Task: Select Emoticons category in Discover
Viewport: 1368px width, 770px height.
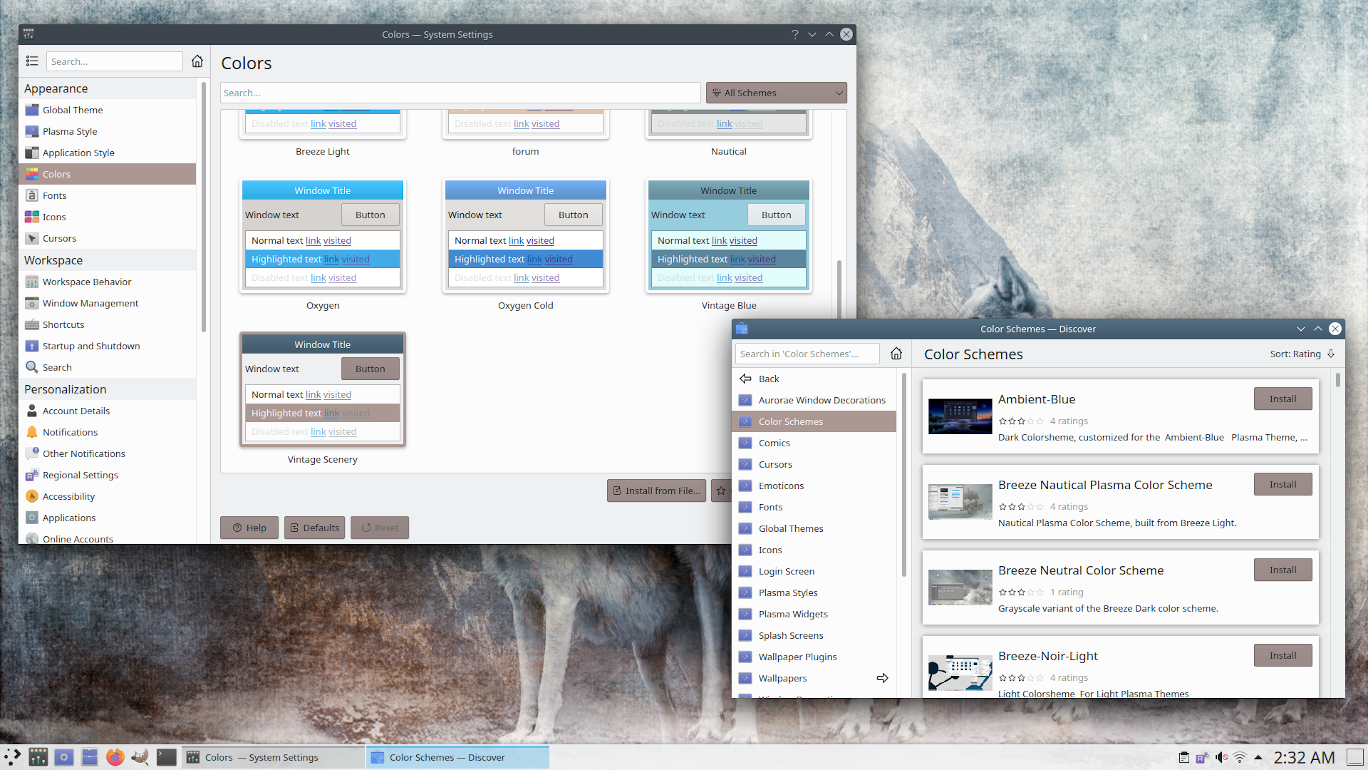Action: pyautogui.click(x=814, y=486)
